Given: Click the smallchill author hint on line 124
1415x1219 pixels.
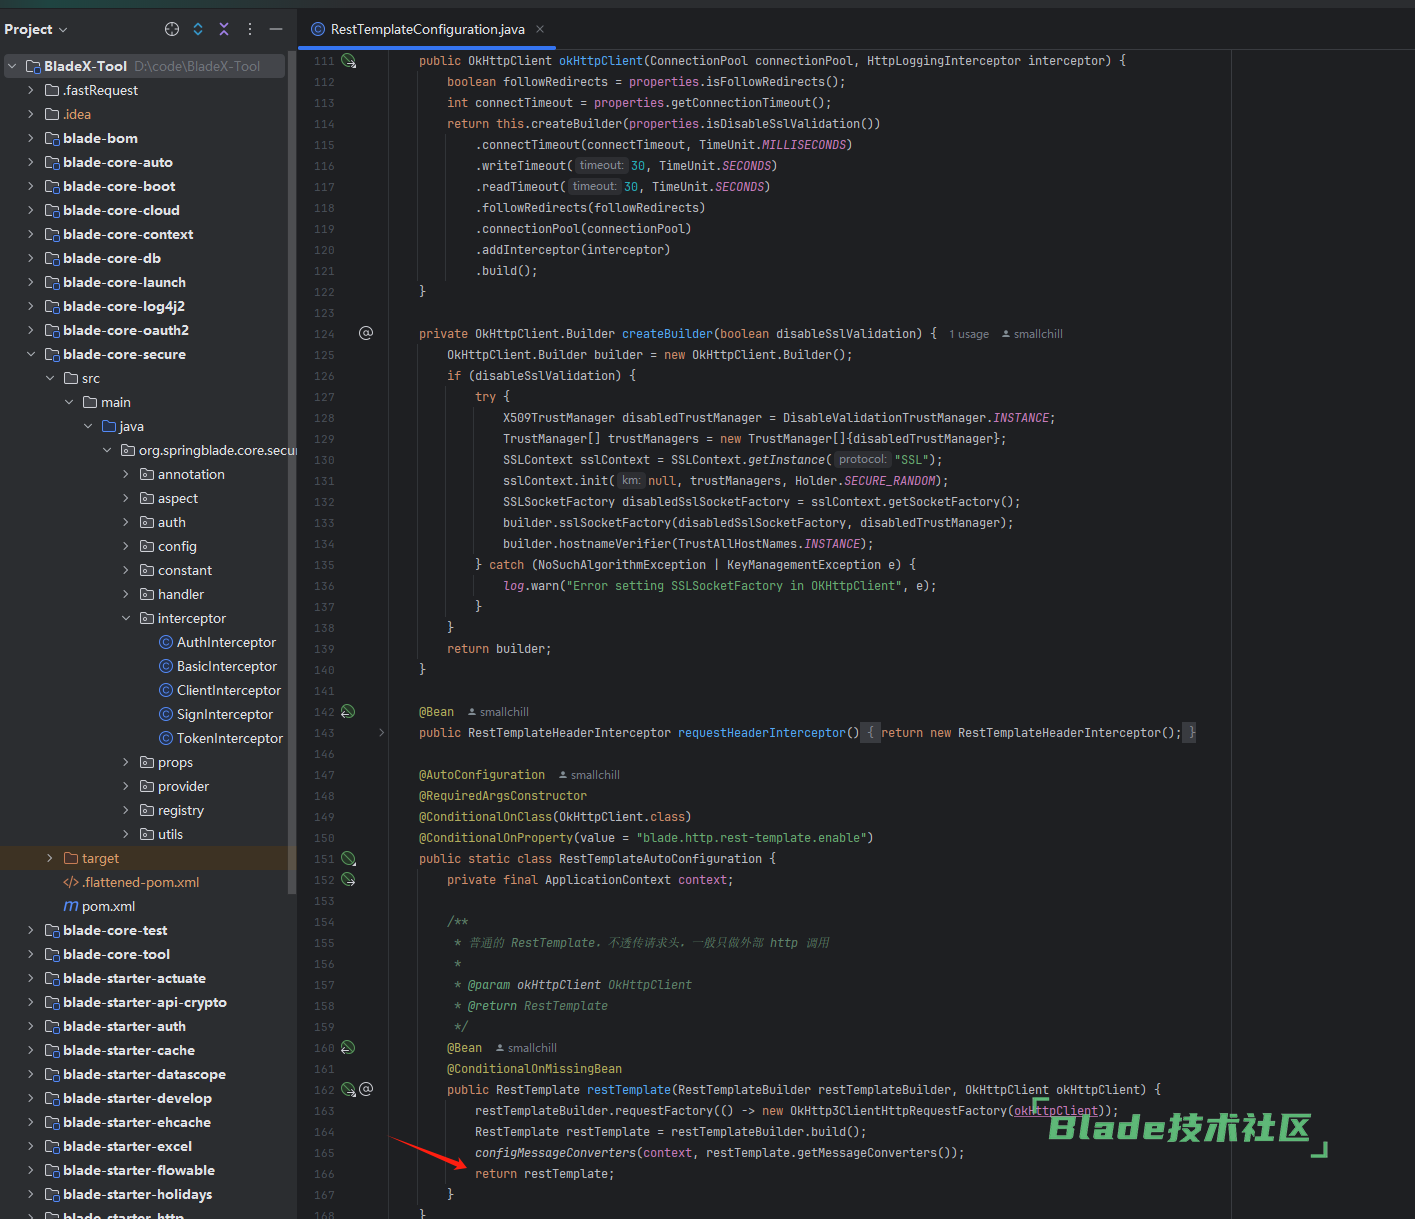Looking at the screenshot, I should [x=1032, y=334].
